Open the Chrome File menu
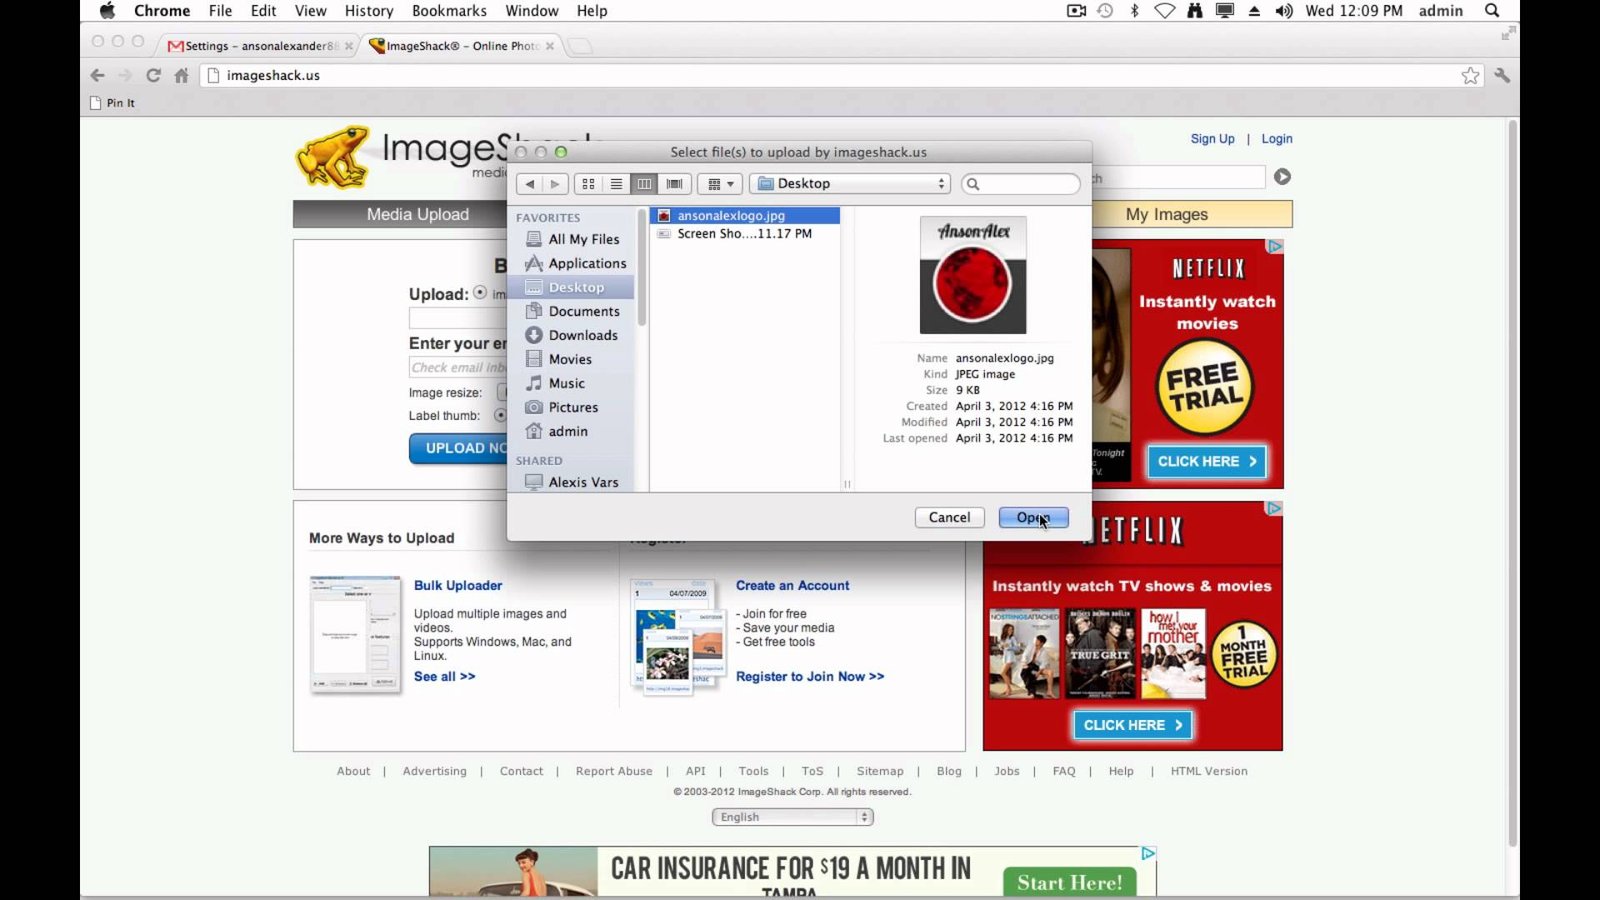Screen dimensions: 1600x900 pos(220,11)
